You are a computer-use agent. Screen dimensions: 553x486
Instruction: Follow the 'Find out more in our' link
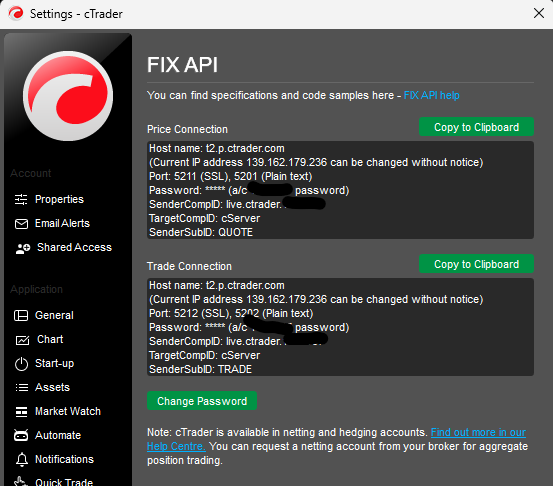[x=478, y=432]
